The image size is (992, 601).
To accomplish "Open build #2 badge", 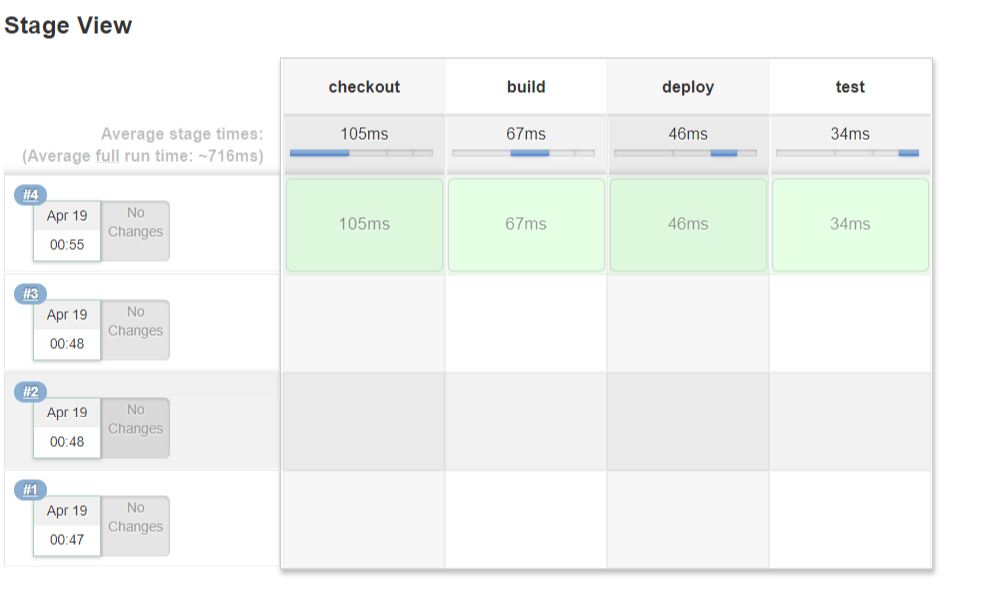I will [x=30, y=391].
